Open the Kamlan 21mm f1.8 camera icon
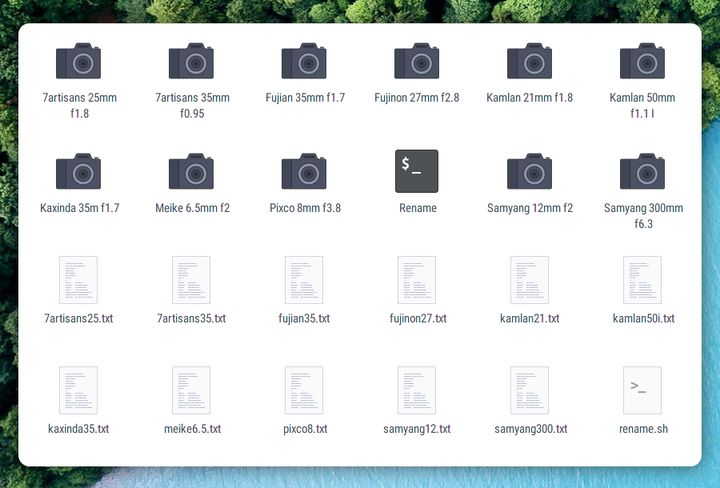 [x=529, y=61]
